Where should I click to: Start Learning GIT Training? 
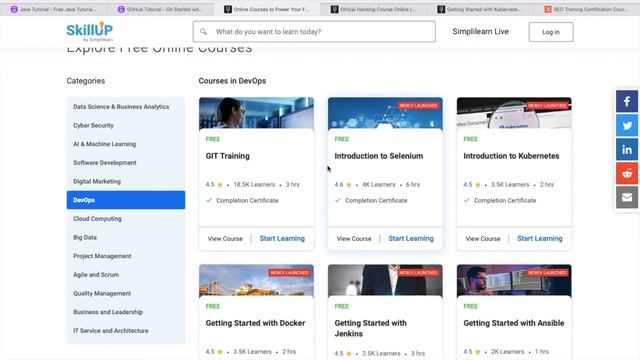282,238
